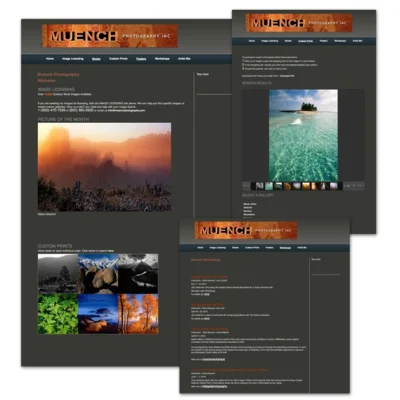Open Workshops in the workshops page navigation

pyautogui.click(x=285, y=248)
